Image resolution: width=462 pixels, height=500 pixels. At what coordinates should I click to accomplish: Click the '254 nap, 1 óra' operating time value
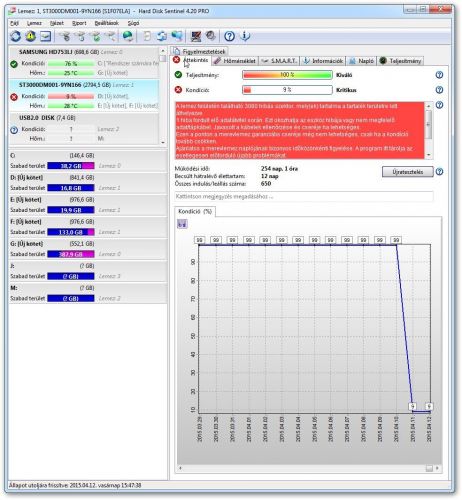[279, 169]
